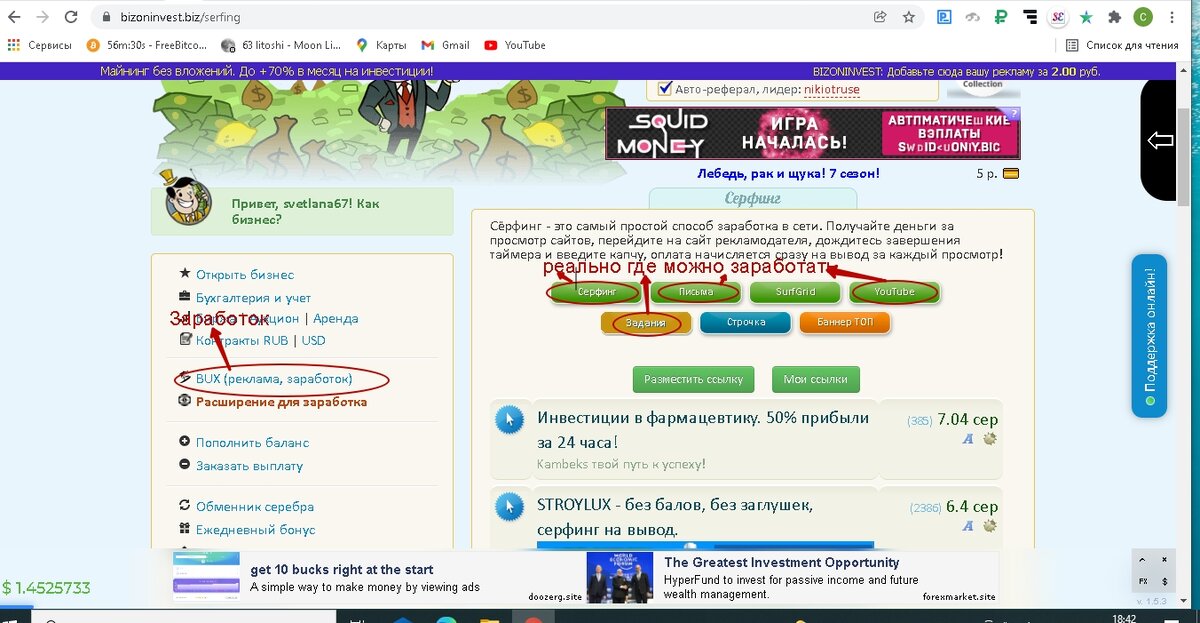
Task: Open Список для чтения reading list
Action: click(x=1122, y=45)
